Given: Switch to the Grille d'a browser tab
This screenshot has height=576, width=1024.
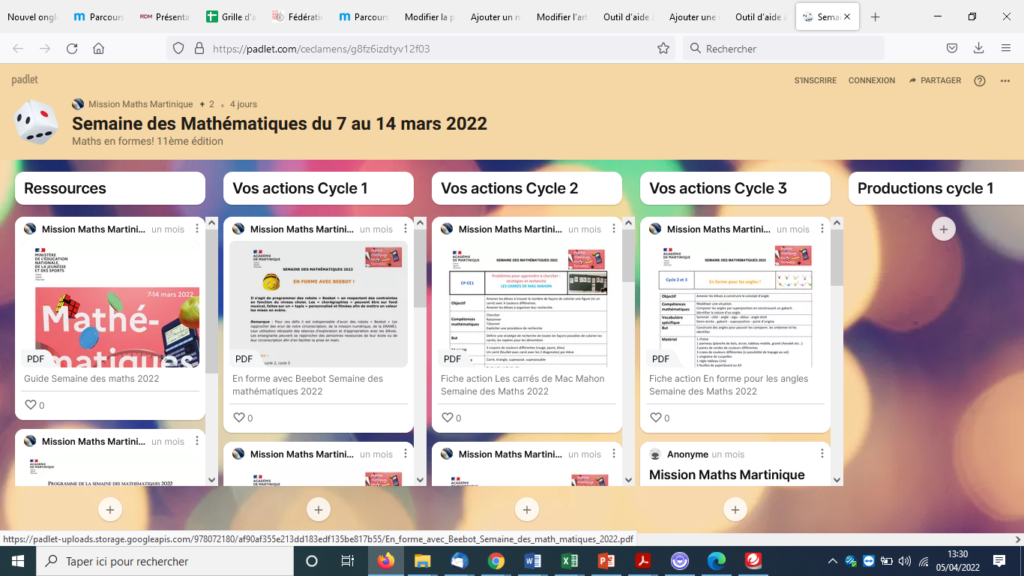Looking at the screenshot, I should point(230,17).
